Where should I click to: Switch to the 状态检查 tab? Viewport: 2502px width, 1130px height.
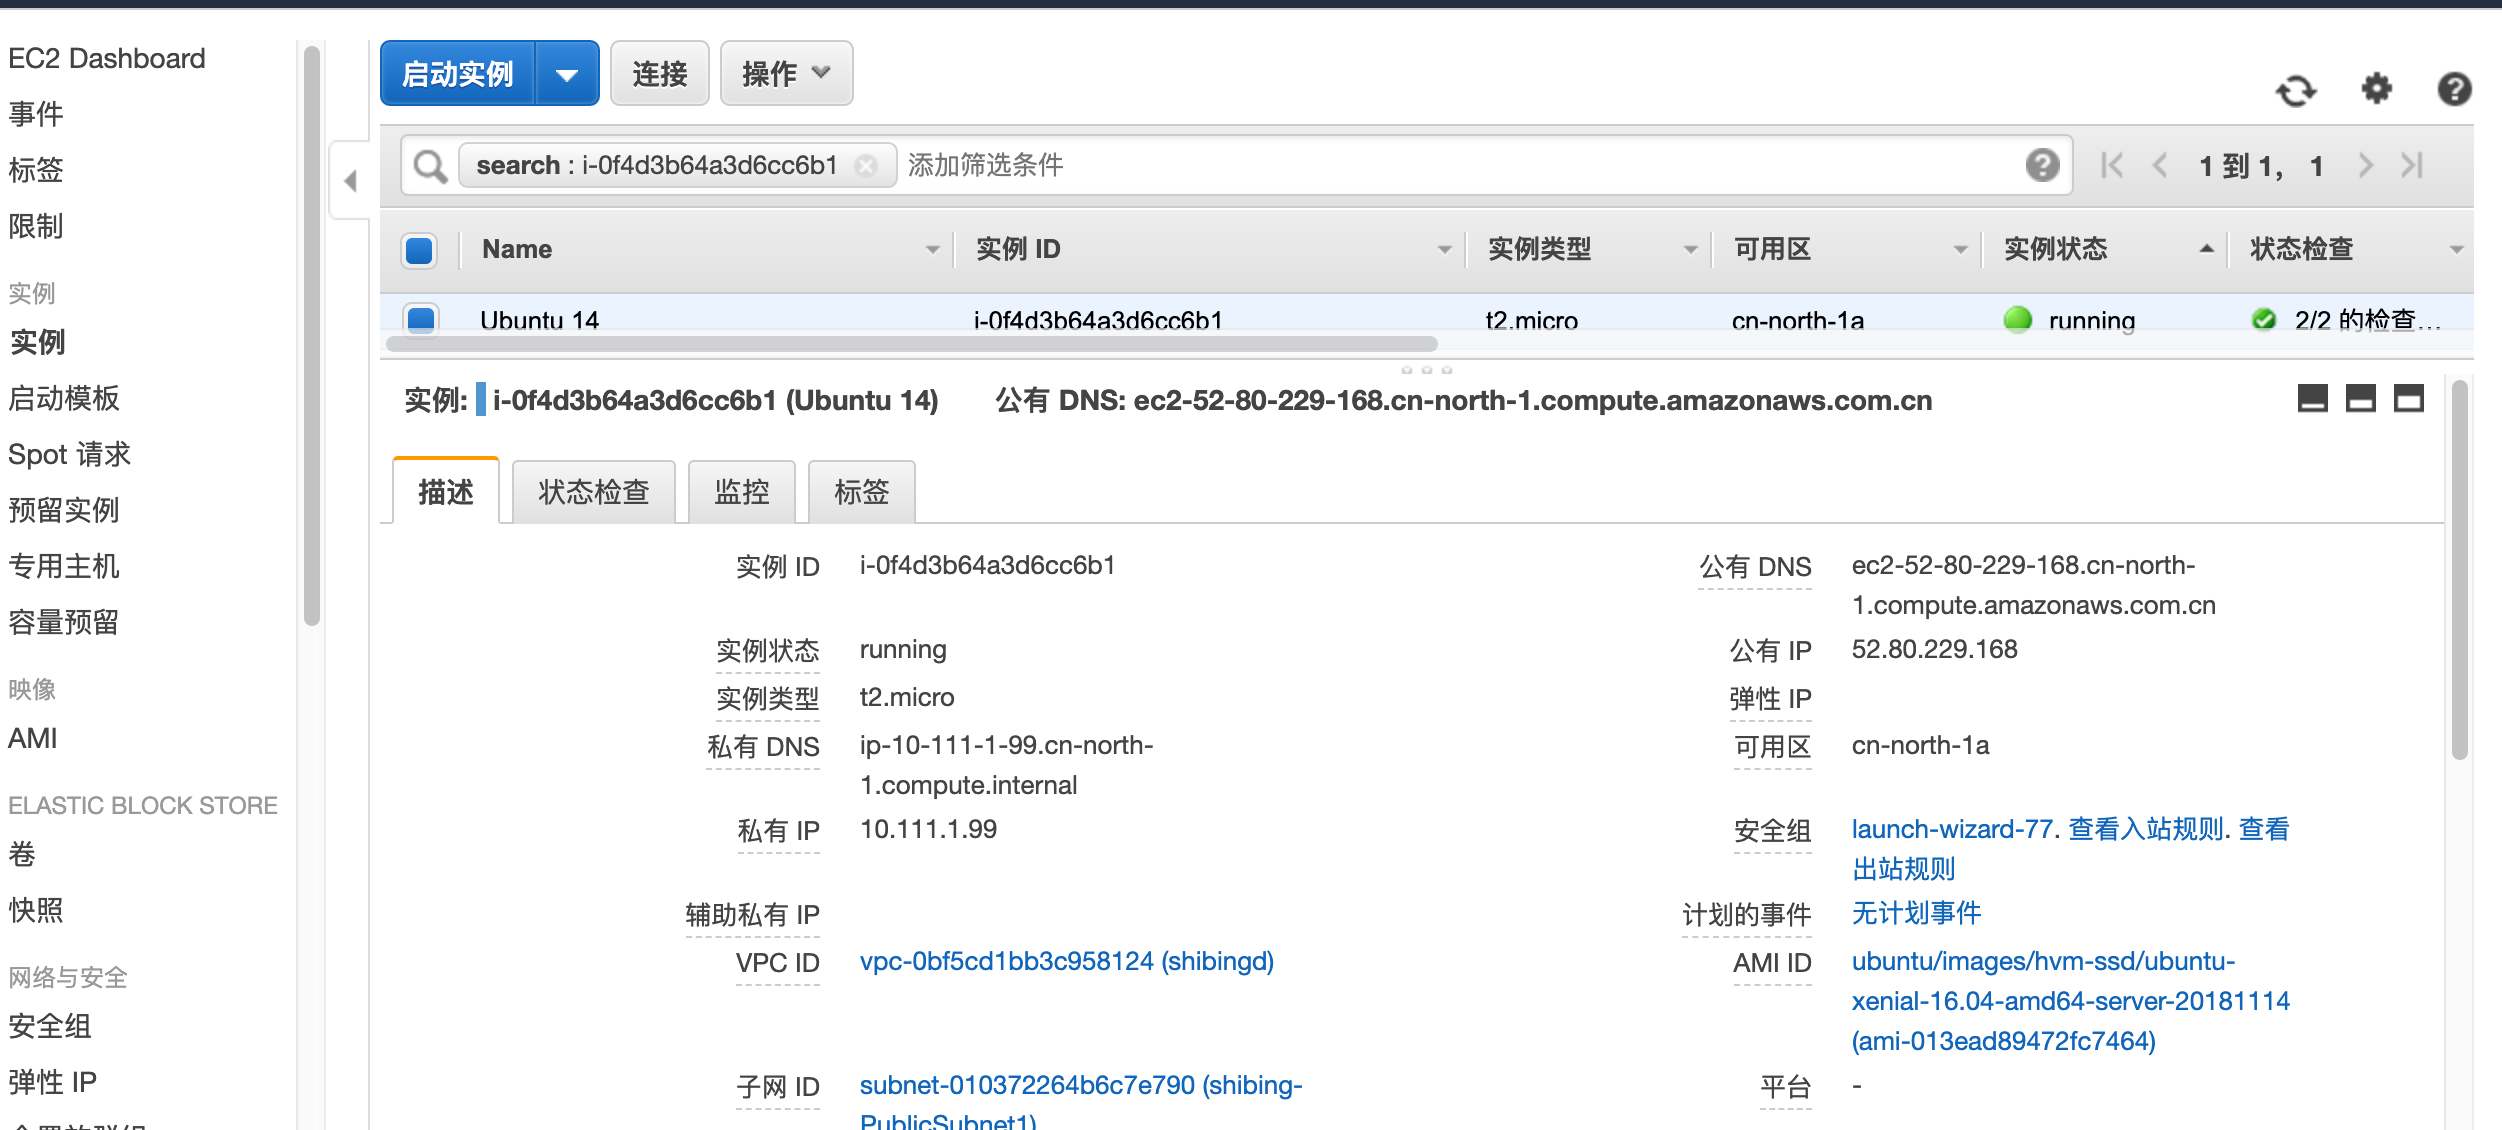tap(593, 492)
